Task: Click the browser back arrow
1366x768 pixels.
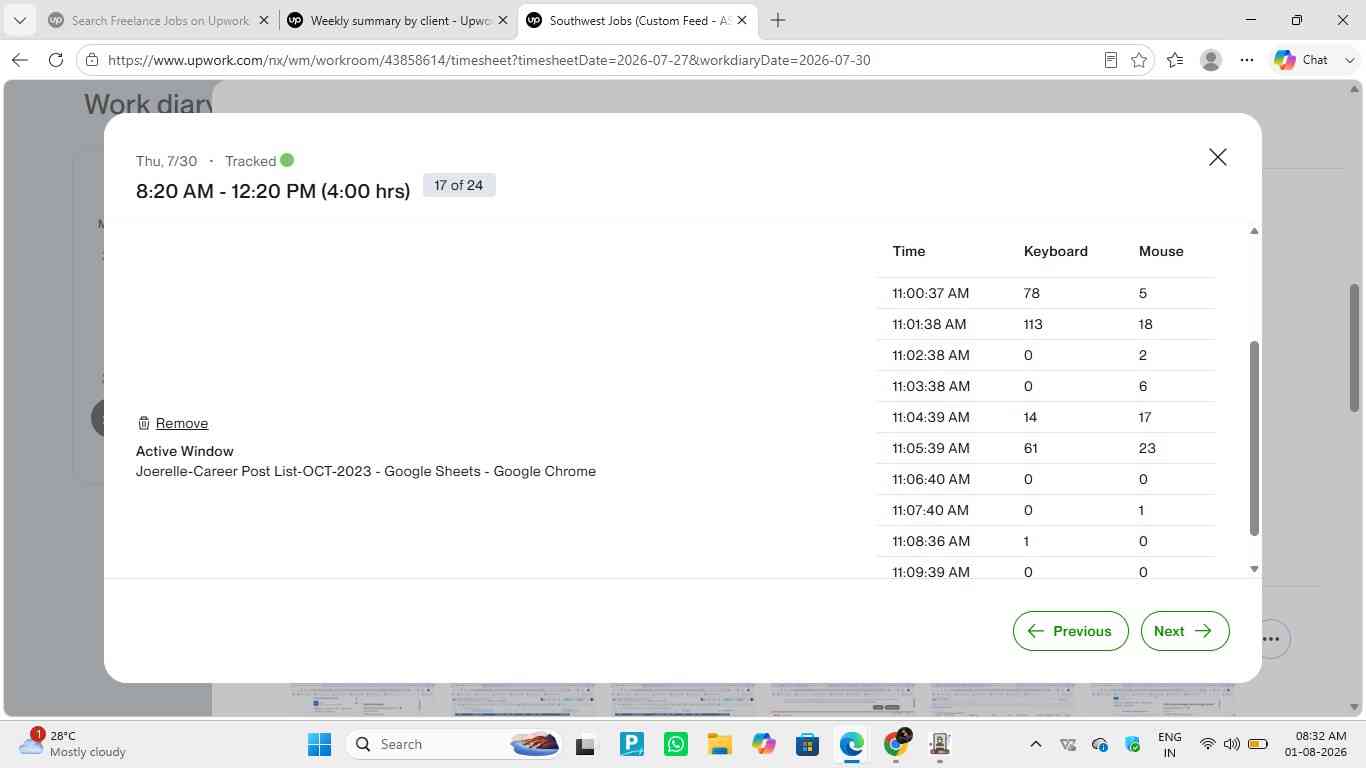Action: 20,60
